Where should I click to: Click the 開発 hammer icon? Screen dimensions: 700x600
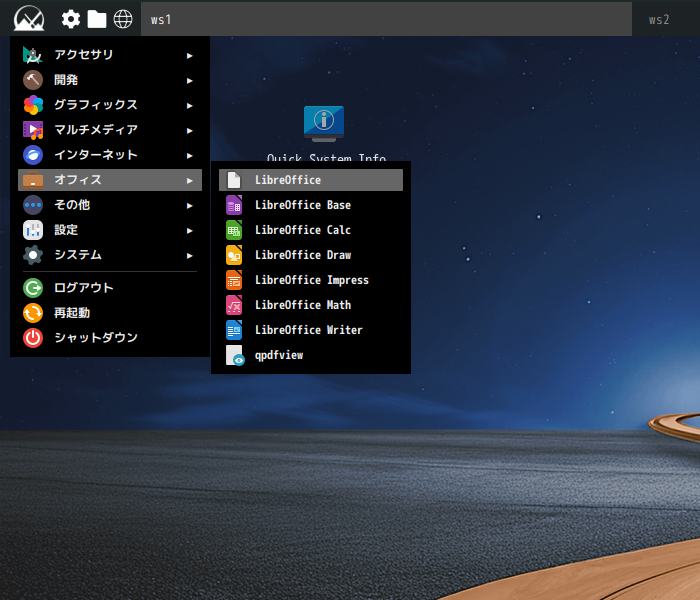pos(33,80)
